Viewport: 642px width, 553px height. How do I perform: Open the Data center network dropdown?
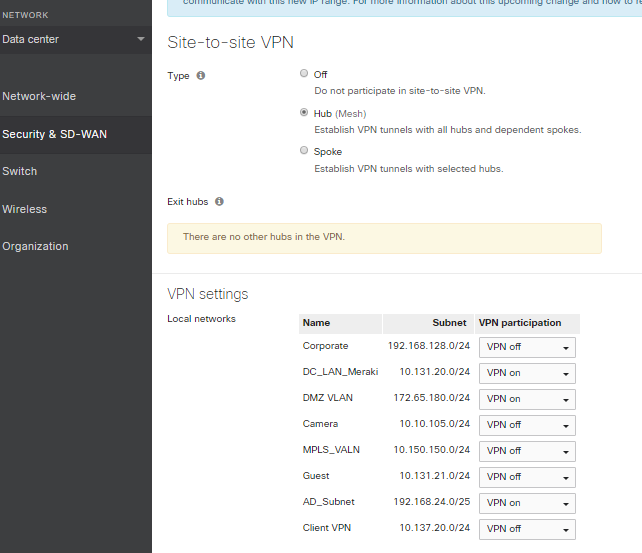[x=75, y=40]
